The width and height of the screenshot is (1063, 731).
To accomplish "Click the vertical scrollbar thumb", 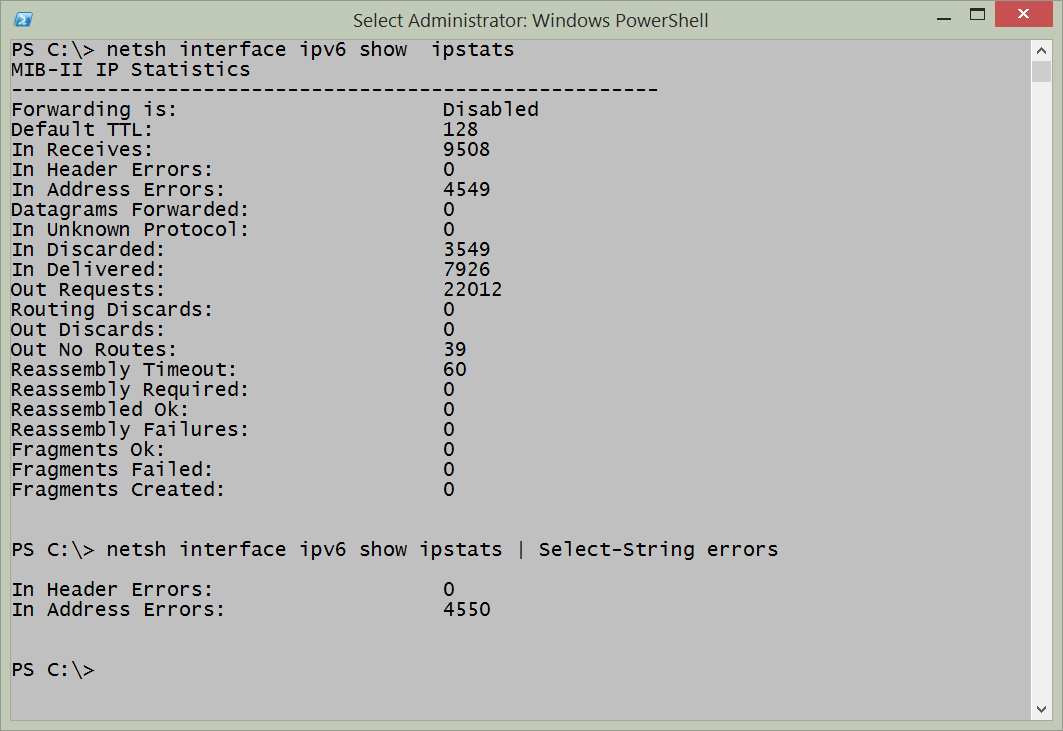I will 1040,72.
